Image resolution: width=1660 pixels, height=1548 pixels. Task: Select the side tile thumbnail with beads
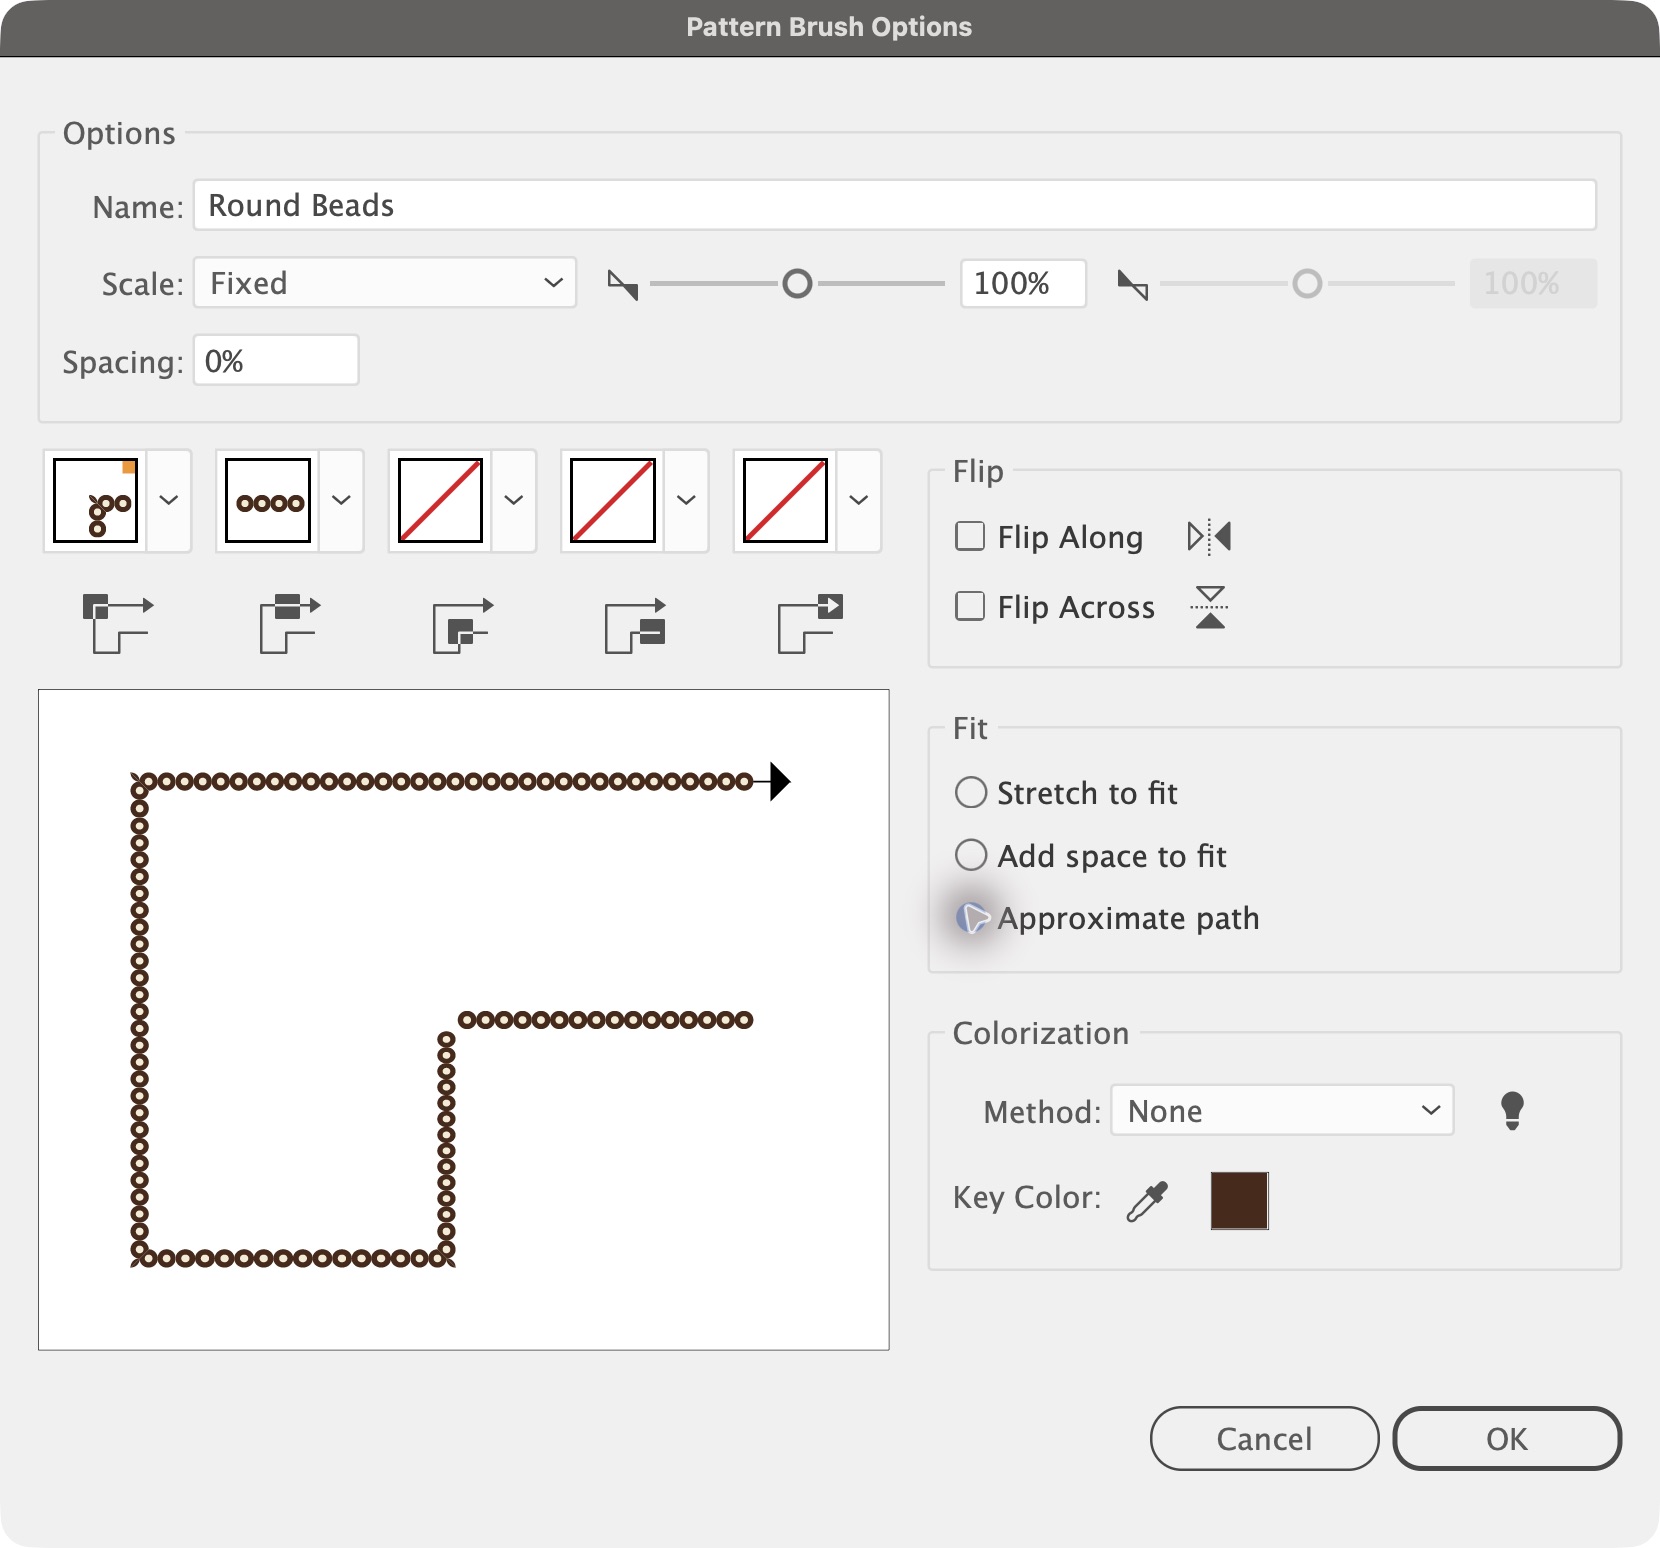coord(268,500)
